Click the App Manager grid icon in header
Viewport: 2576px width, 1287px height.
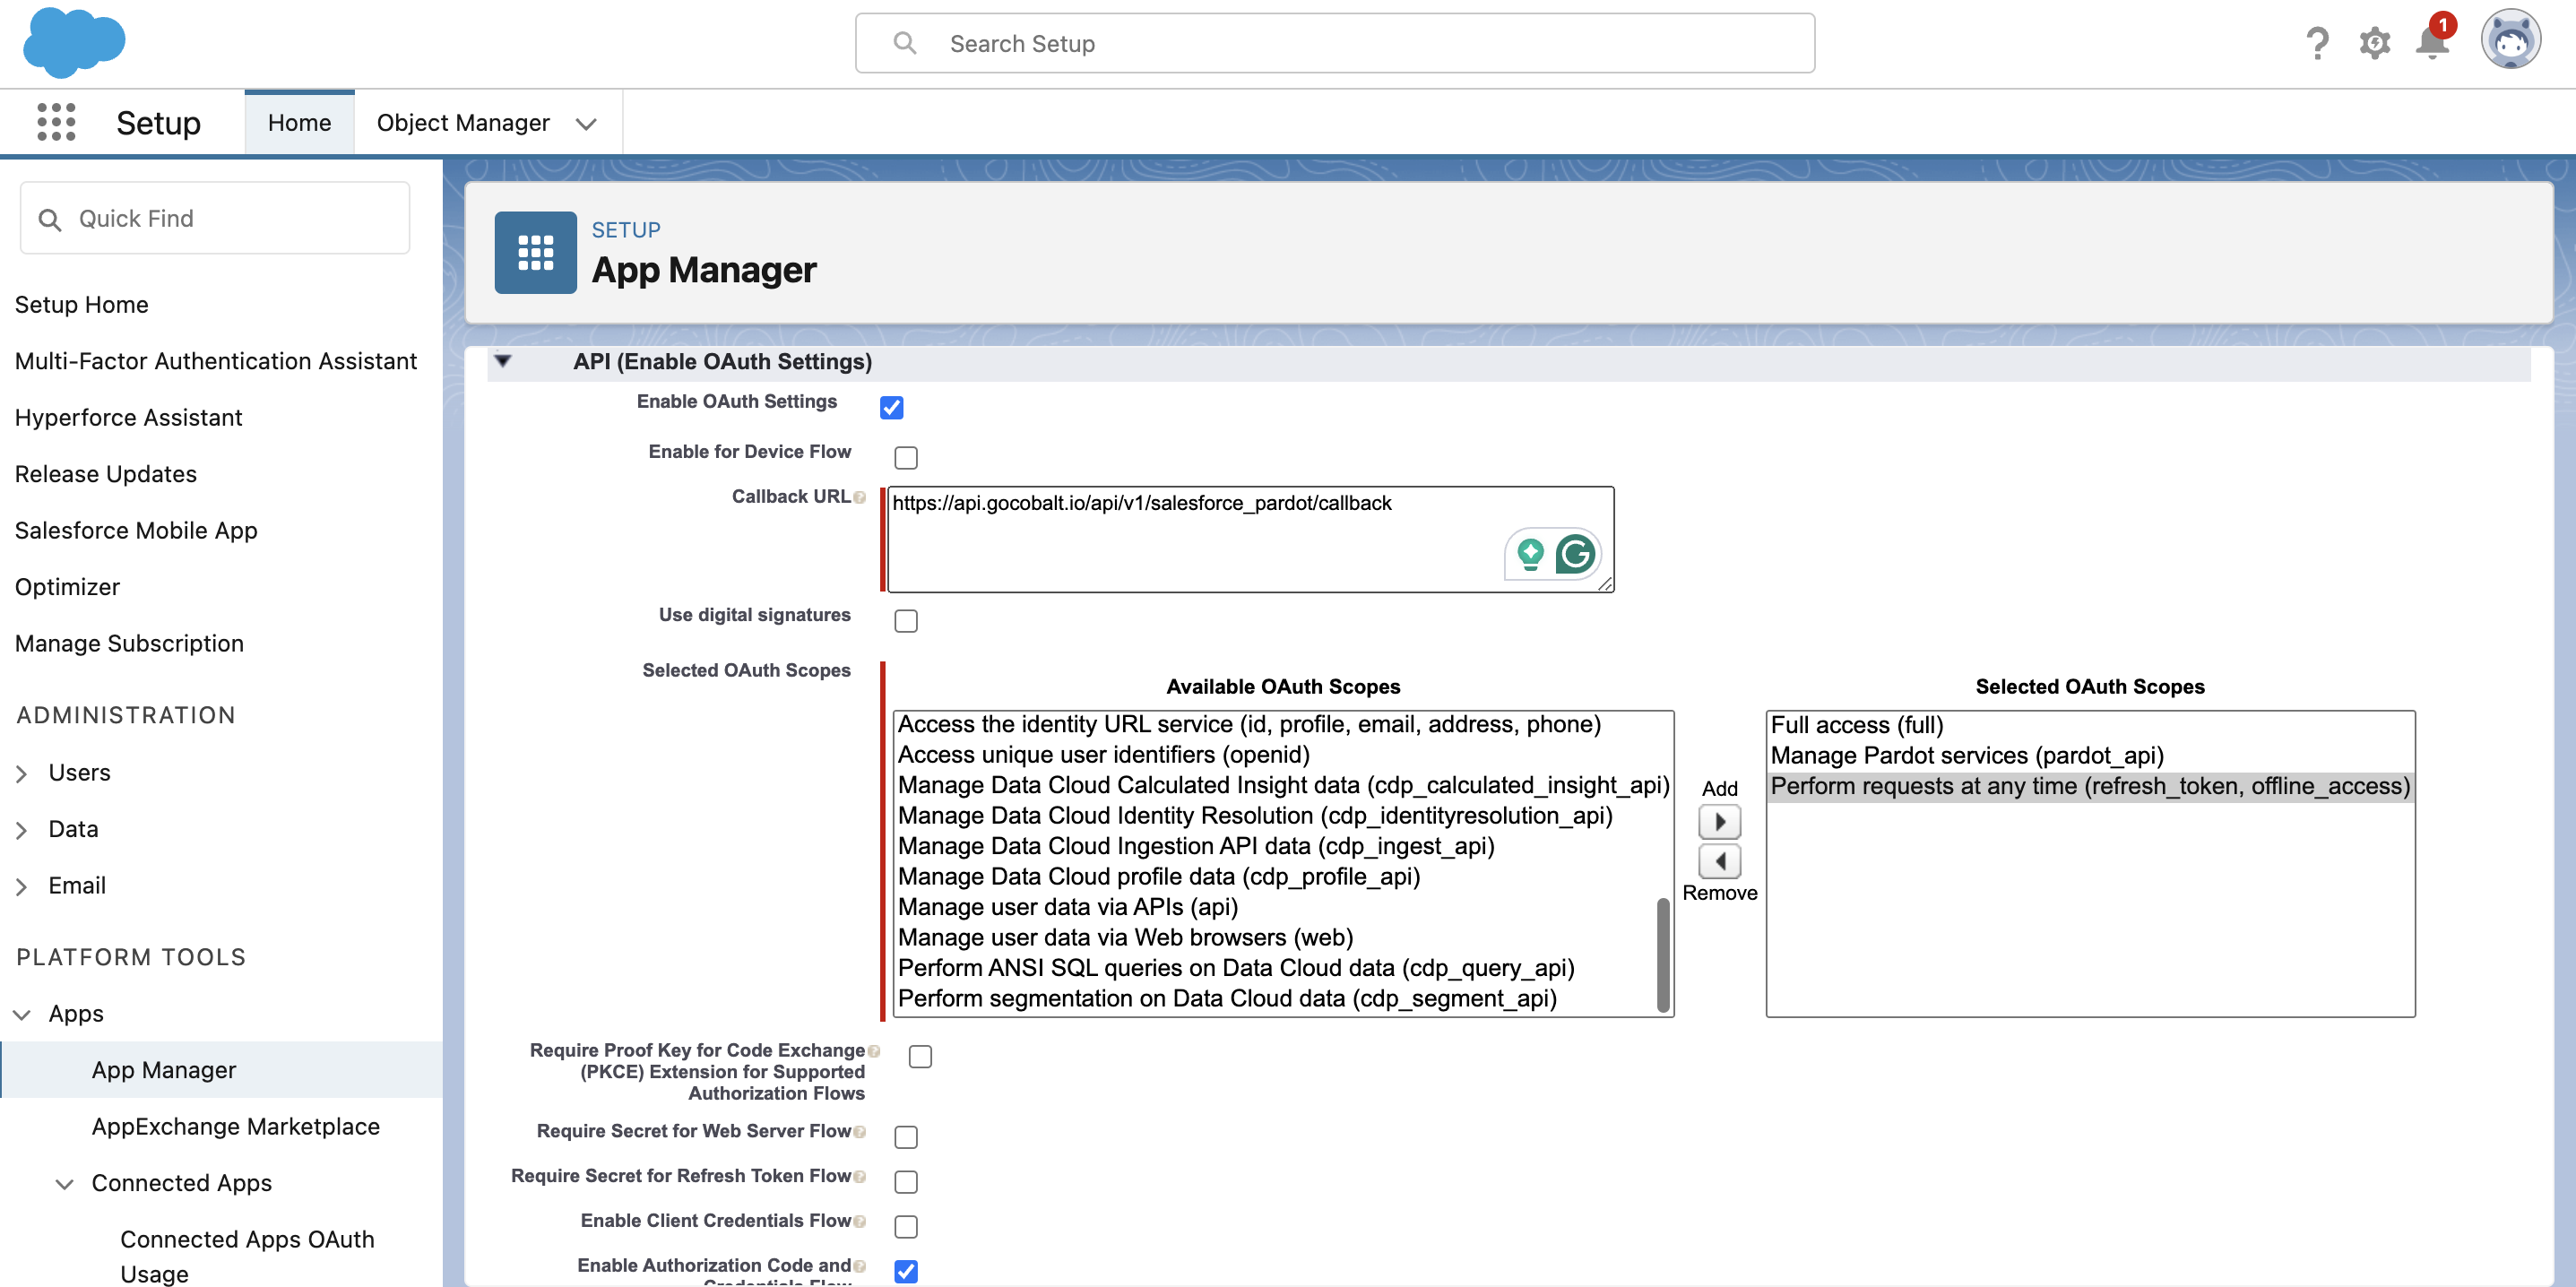click(x=534, y=251)
